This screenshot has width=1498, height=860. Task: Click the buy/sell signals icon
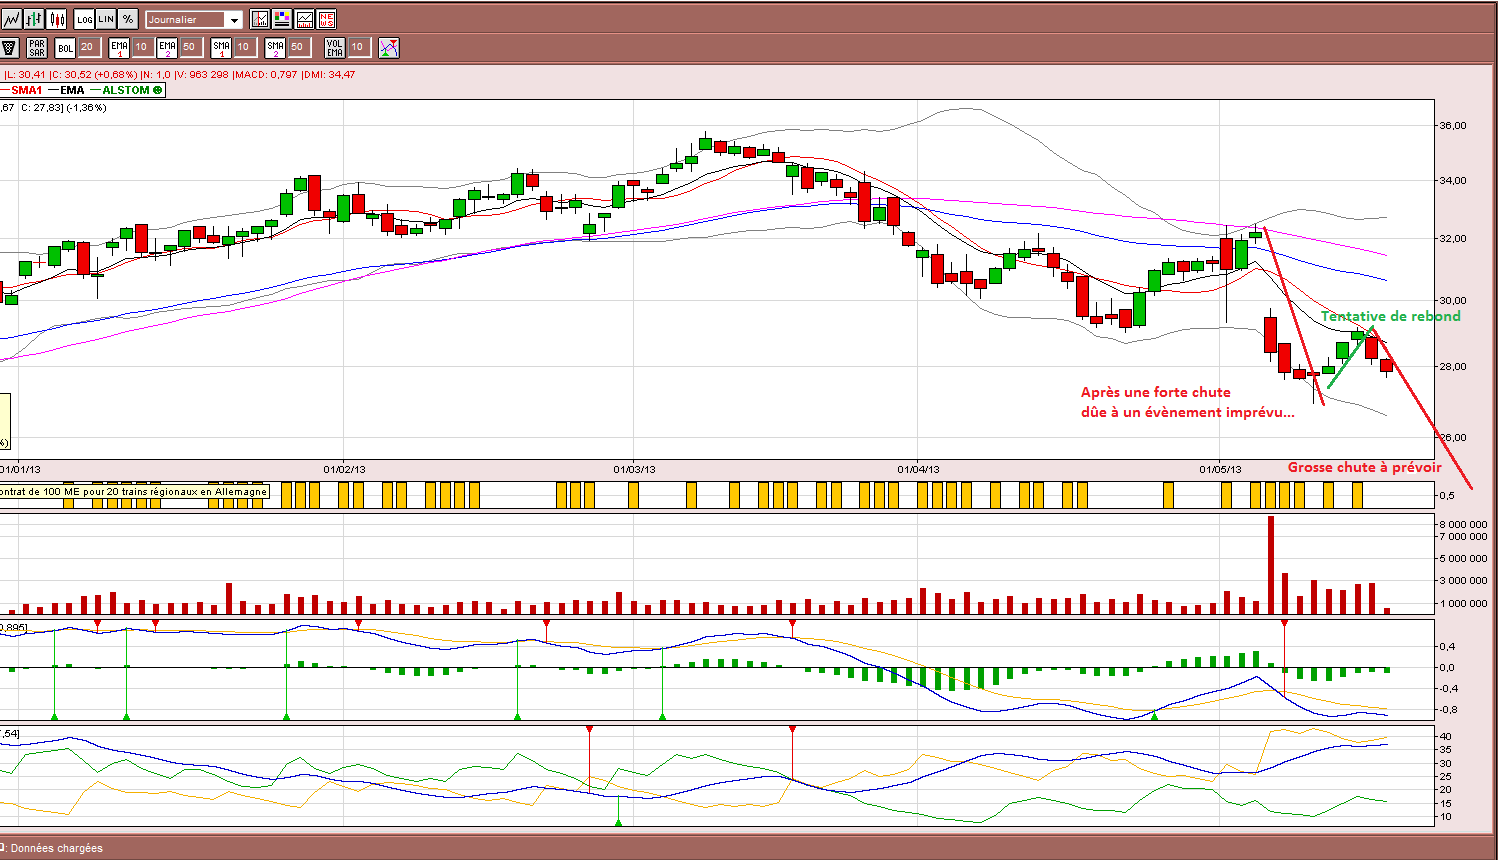coord(389,47)
